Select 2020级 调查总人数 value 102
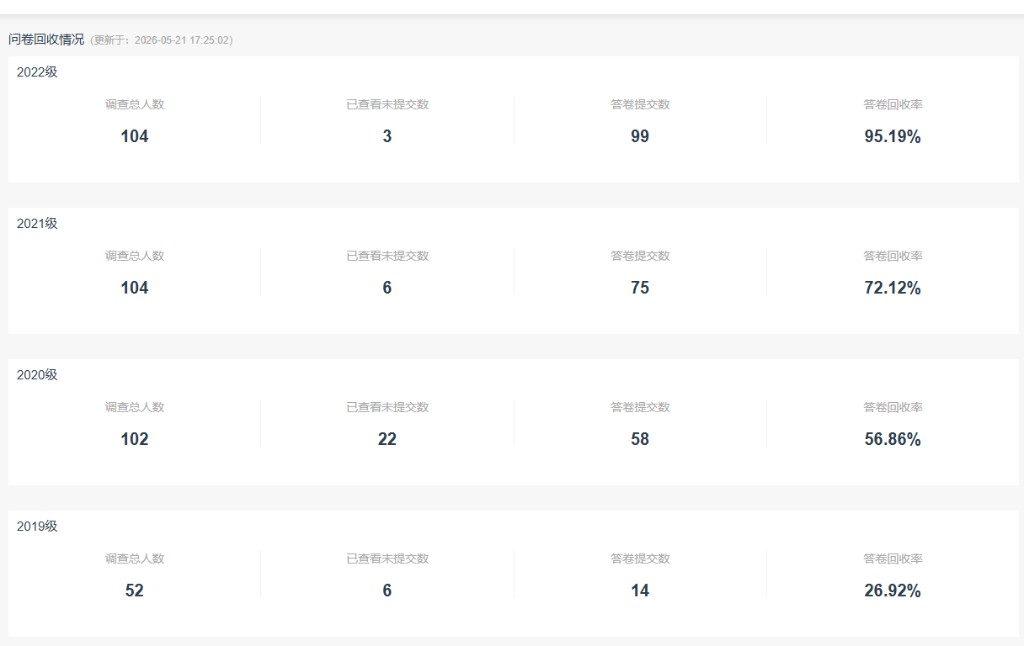 pos(135,439)
